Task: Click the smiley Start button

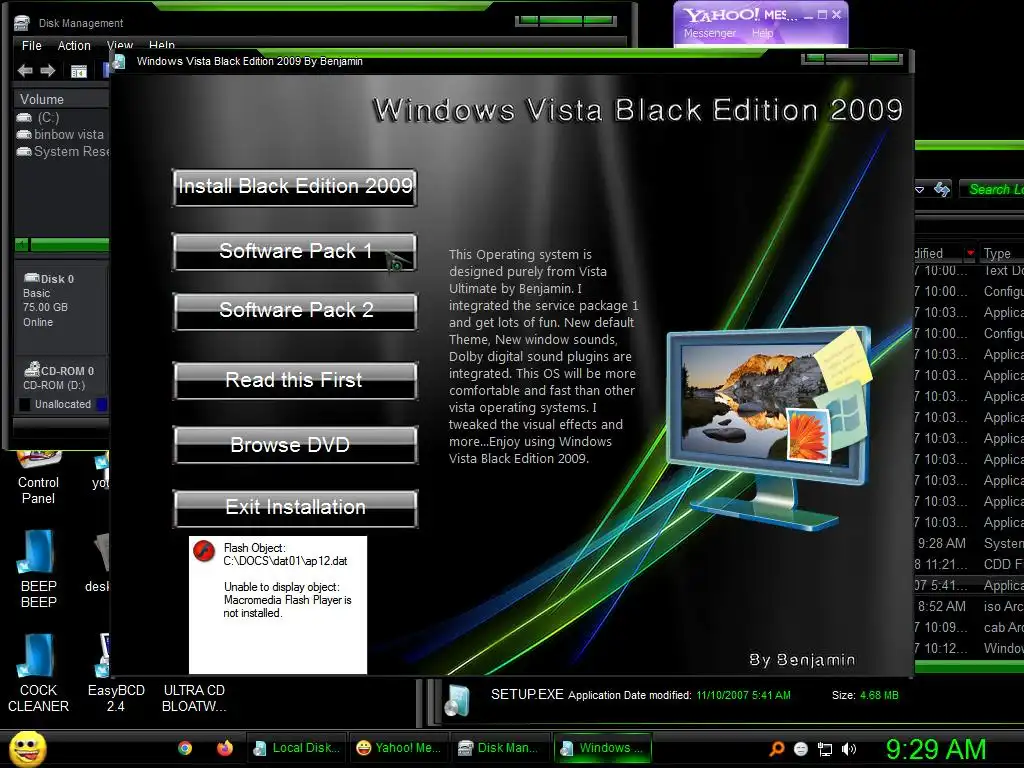Action: (27, 748)
